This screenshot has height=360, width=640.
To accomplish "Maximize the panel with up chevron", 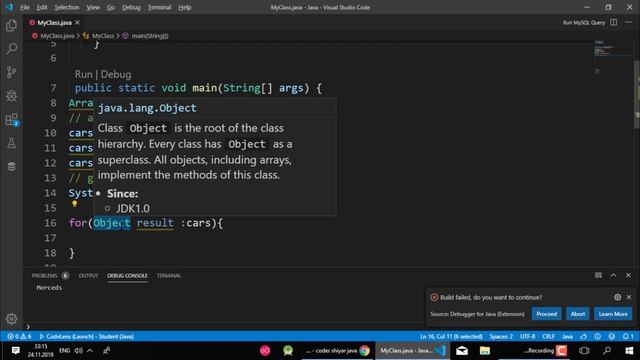I will click(613, 276).
